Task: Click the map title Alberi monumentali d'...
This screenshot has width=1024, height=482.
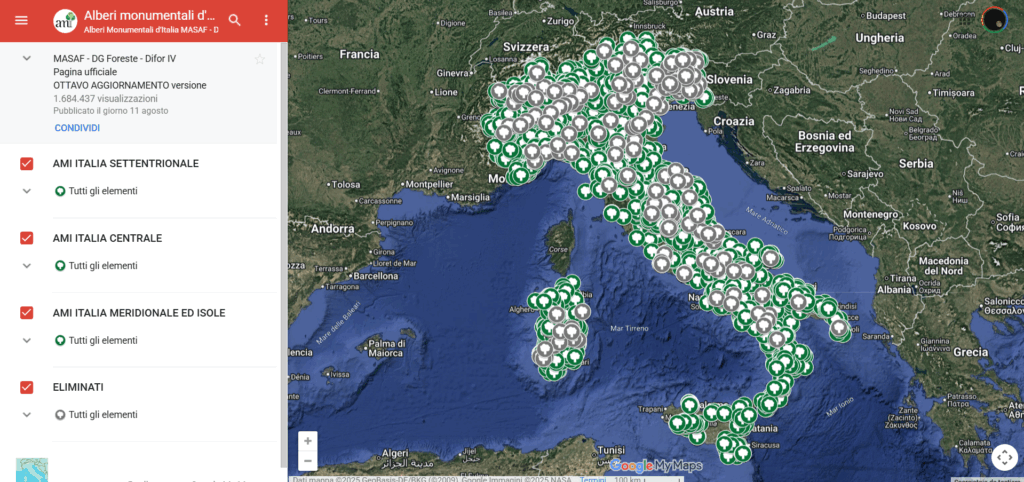Action: (150, 16)
